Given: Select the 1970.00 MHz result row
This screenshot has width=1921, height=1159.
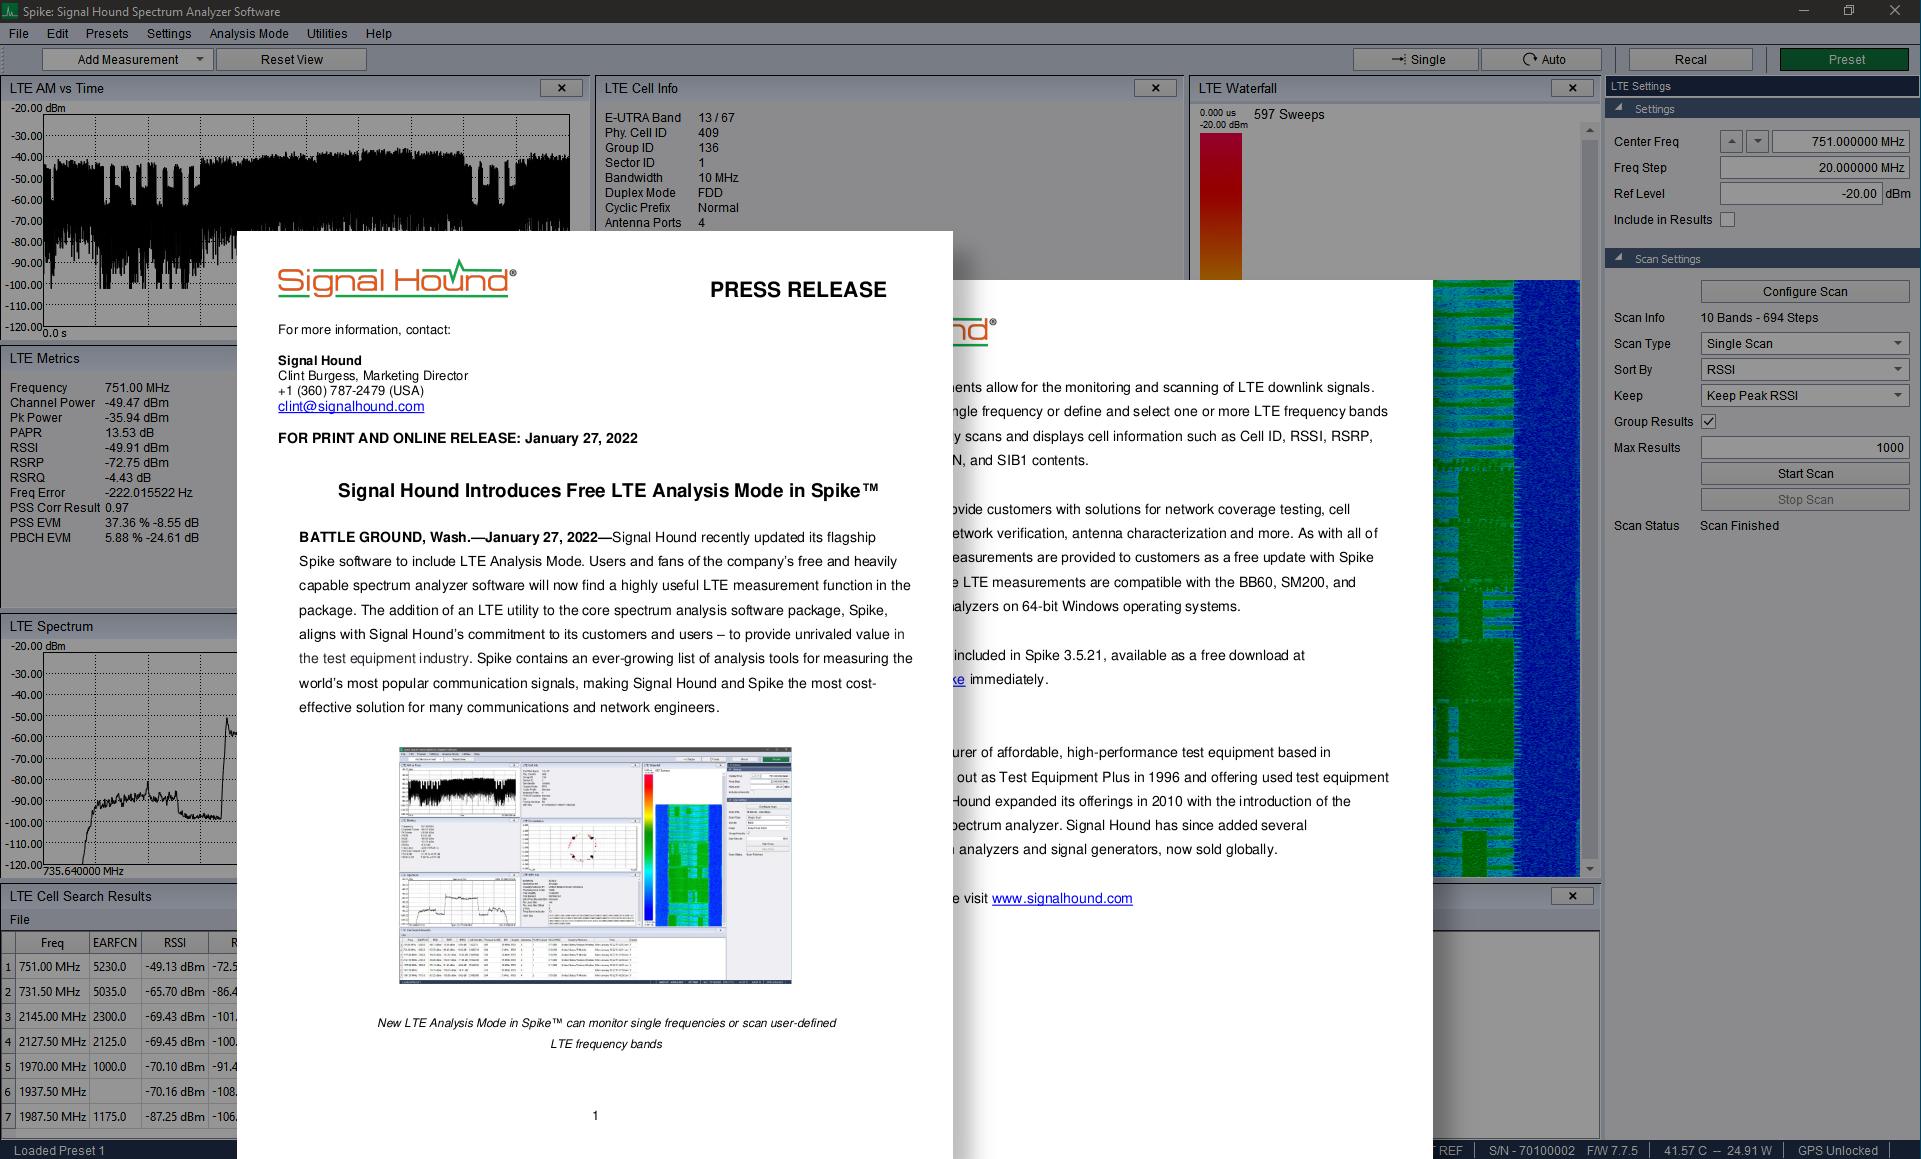Looking at the screenshot, I should point(120,1067).
